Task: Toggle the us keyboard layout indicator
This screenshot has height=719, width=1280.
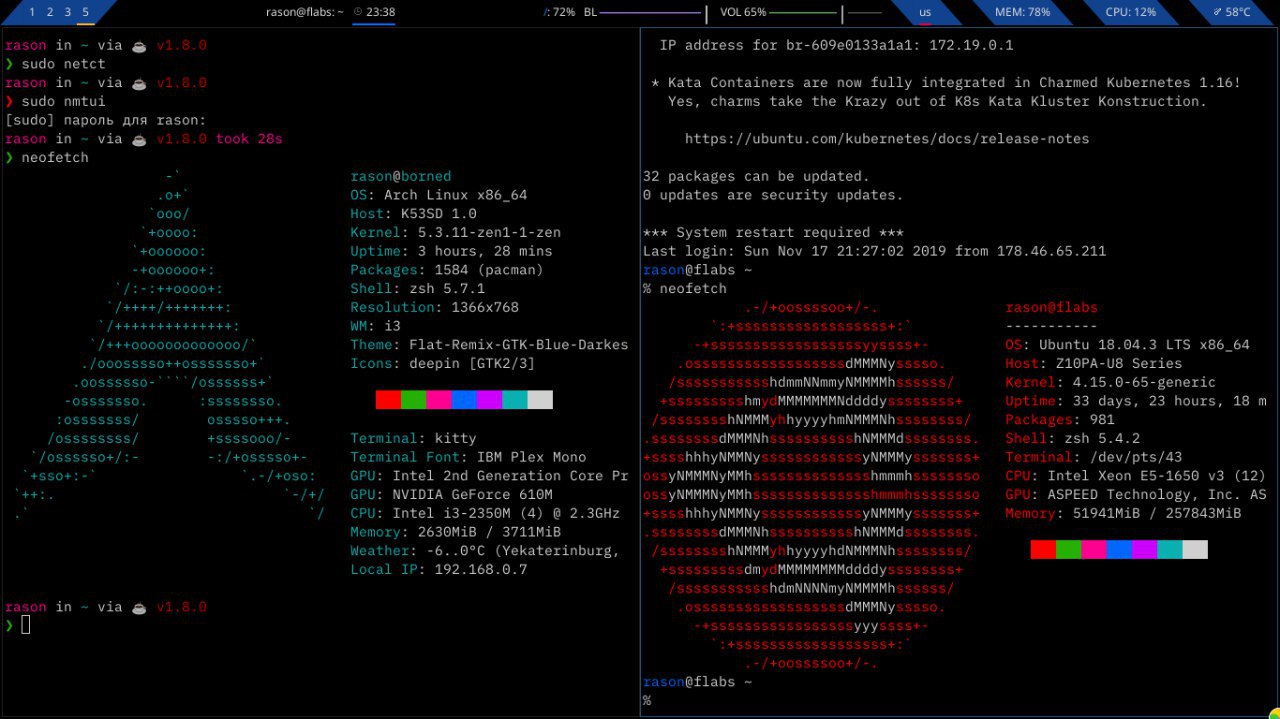Action: coord(925,12)
